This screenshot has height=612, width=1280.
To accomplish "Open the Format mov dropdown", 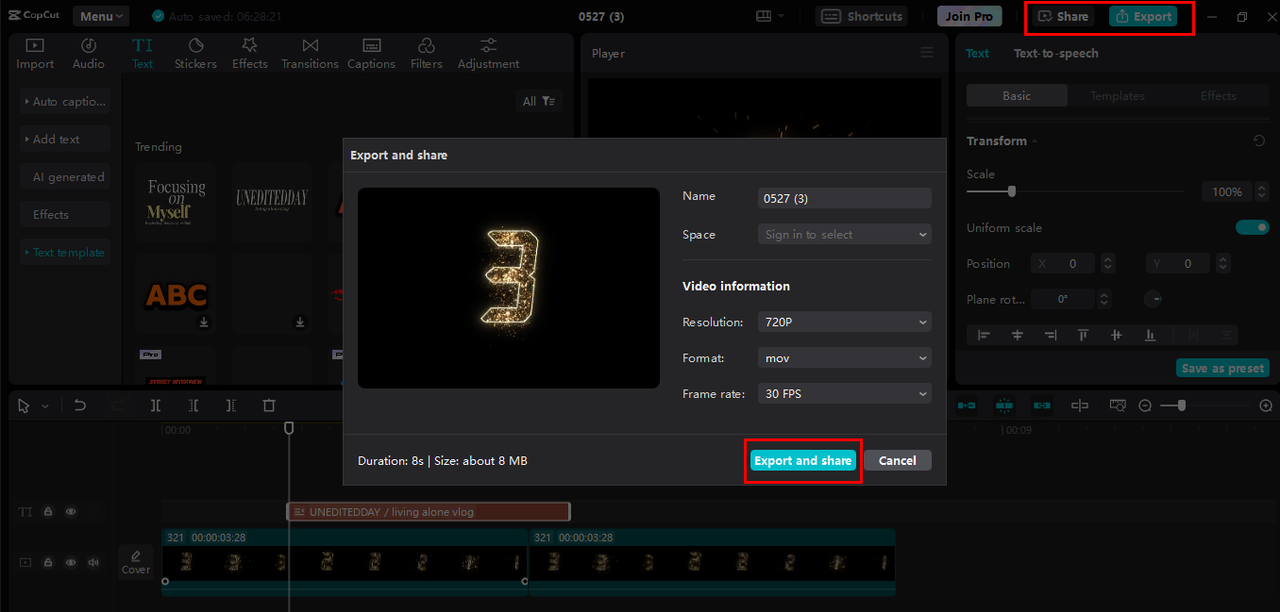I will click(x=844, y=358).
